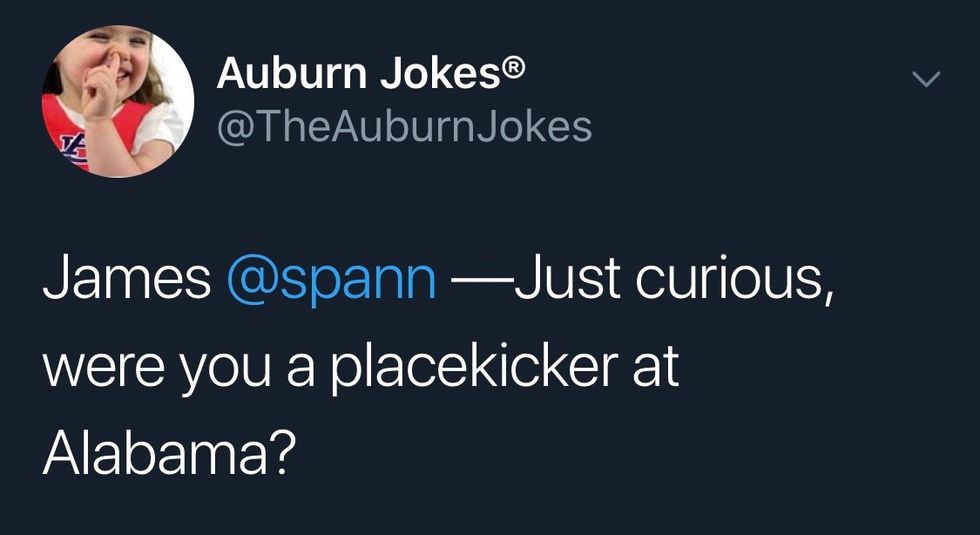Image resolution: width=980 pixels, height=535 pixels.
Task: Click the registered trademark symbol after Jokes
Action: coord(511,69)
